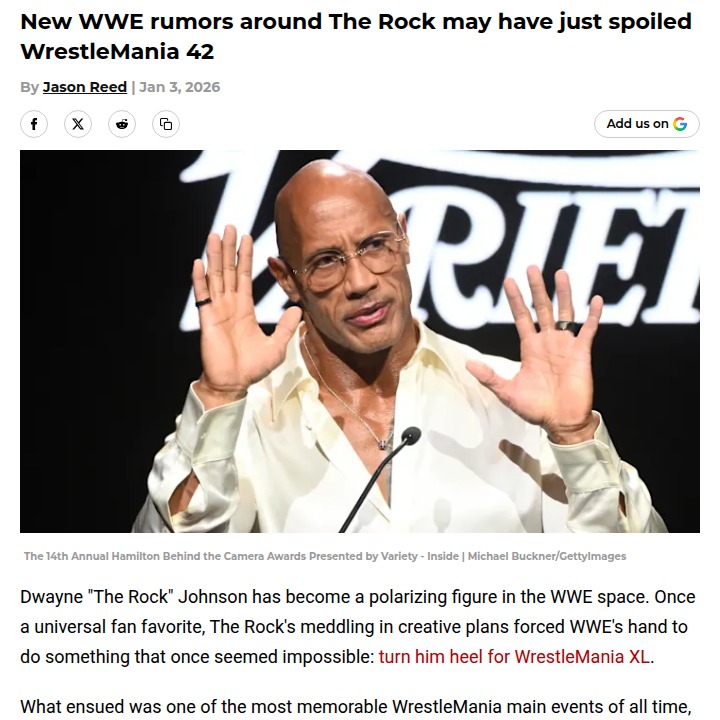Image resolution: width=720 pixels, height=720 pixels.
Task: Share the article on Facebook
Action: (x=34, y=124)
